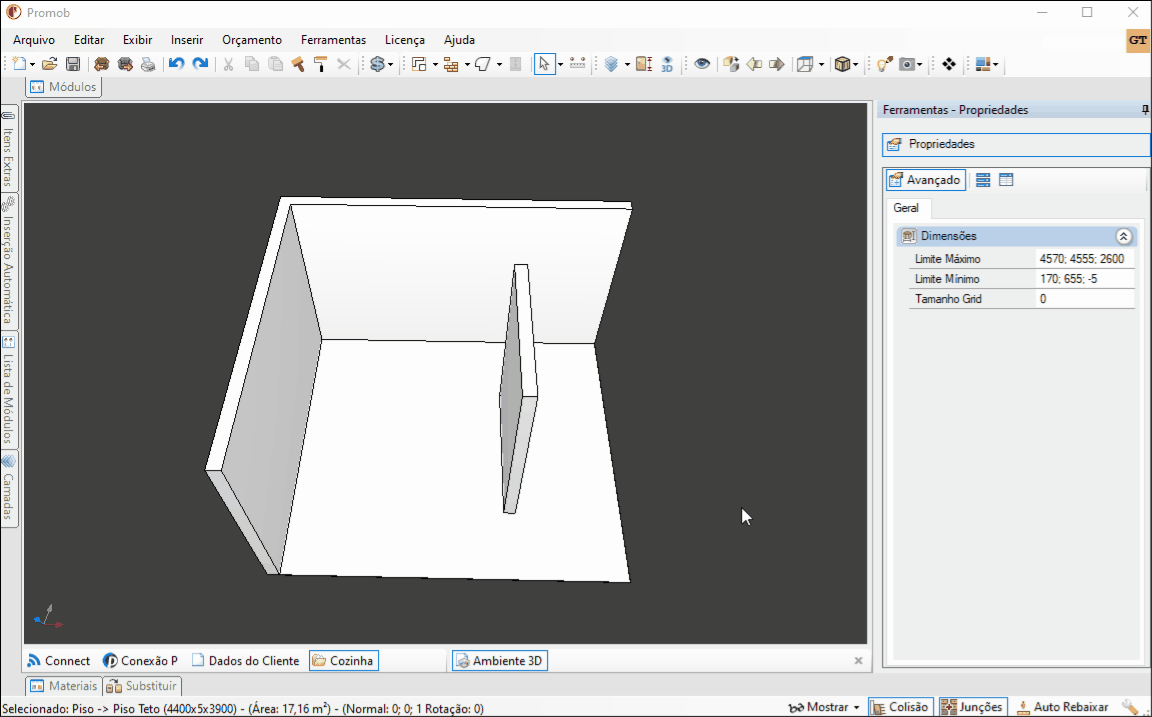The image size is (1152, 717).
Task: Toggle the Colisão option in status bar
Action: coord(901,707)
